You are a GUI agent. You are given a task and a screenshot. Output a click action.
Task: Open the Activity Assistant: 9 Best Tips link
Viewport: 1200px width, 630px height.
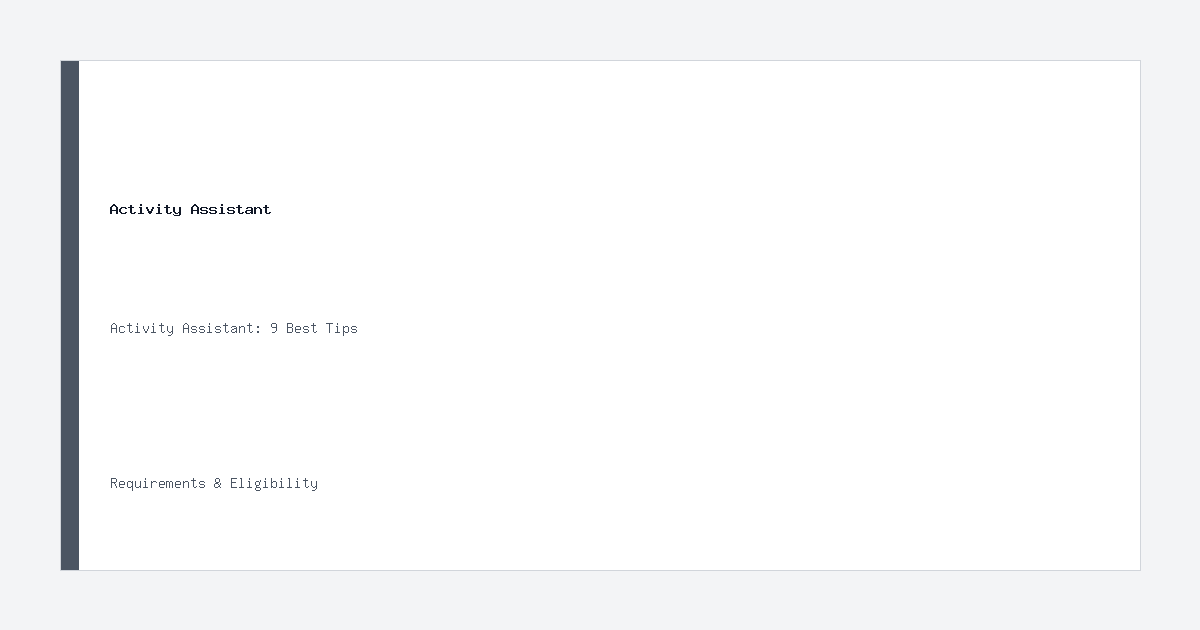[x=233, y=328]
